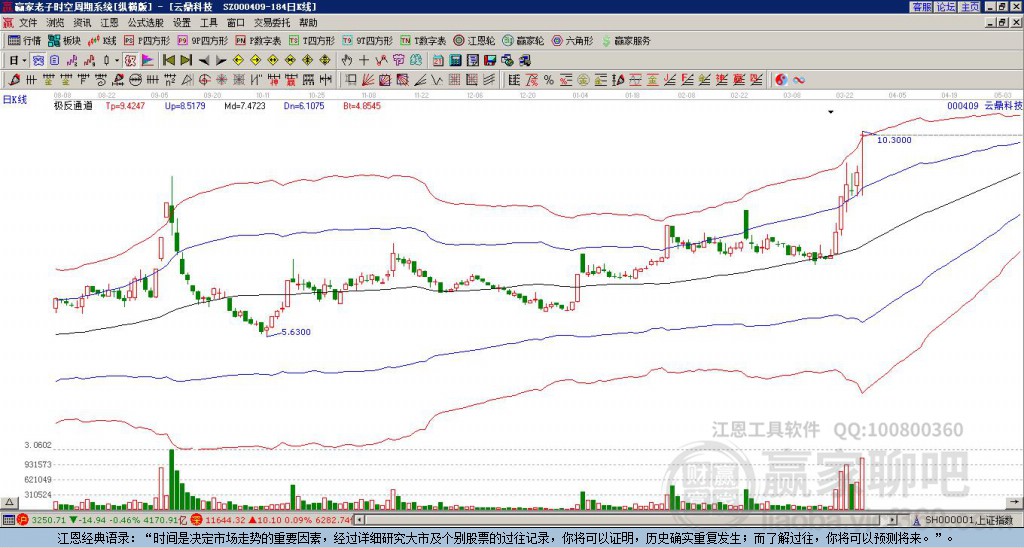Open the 板块 sector view
The image size is (1024, 548).
(64, 40)
